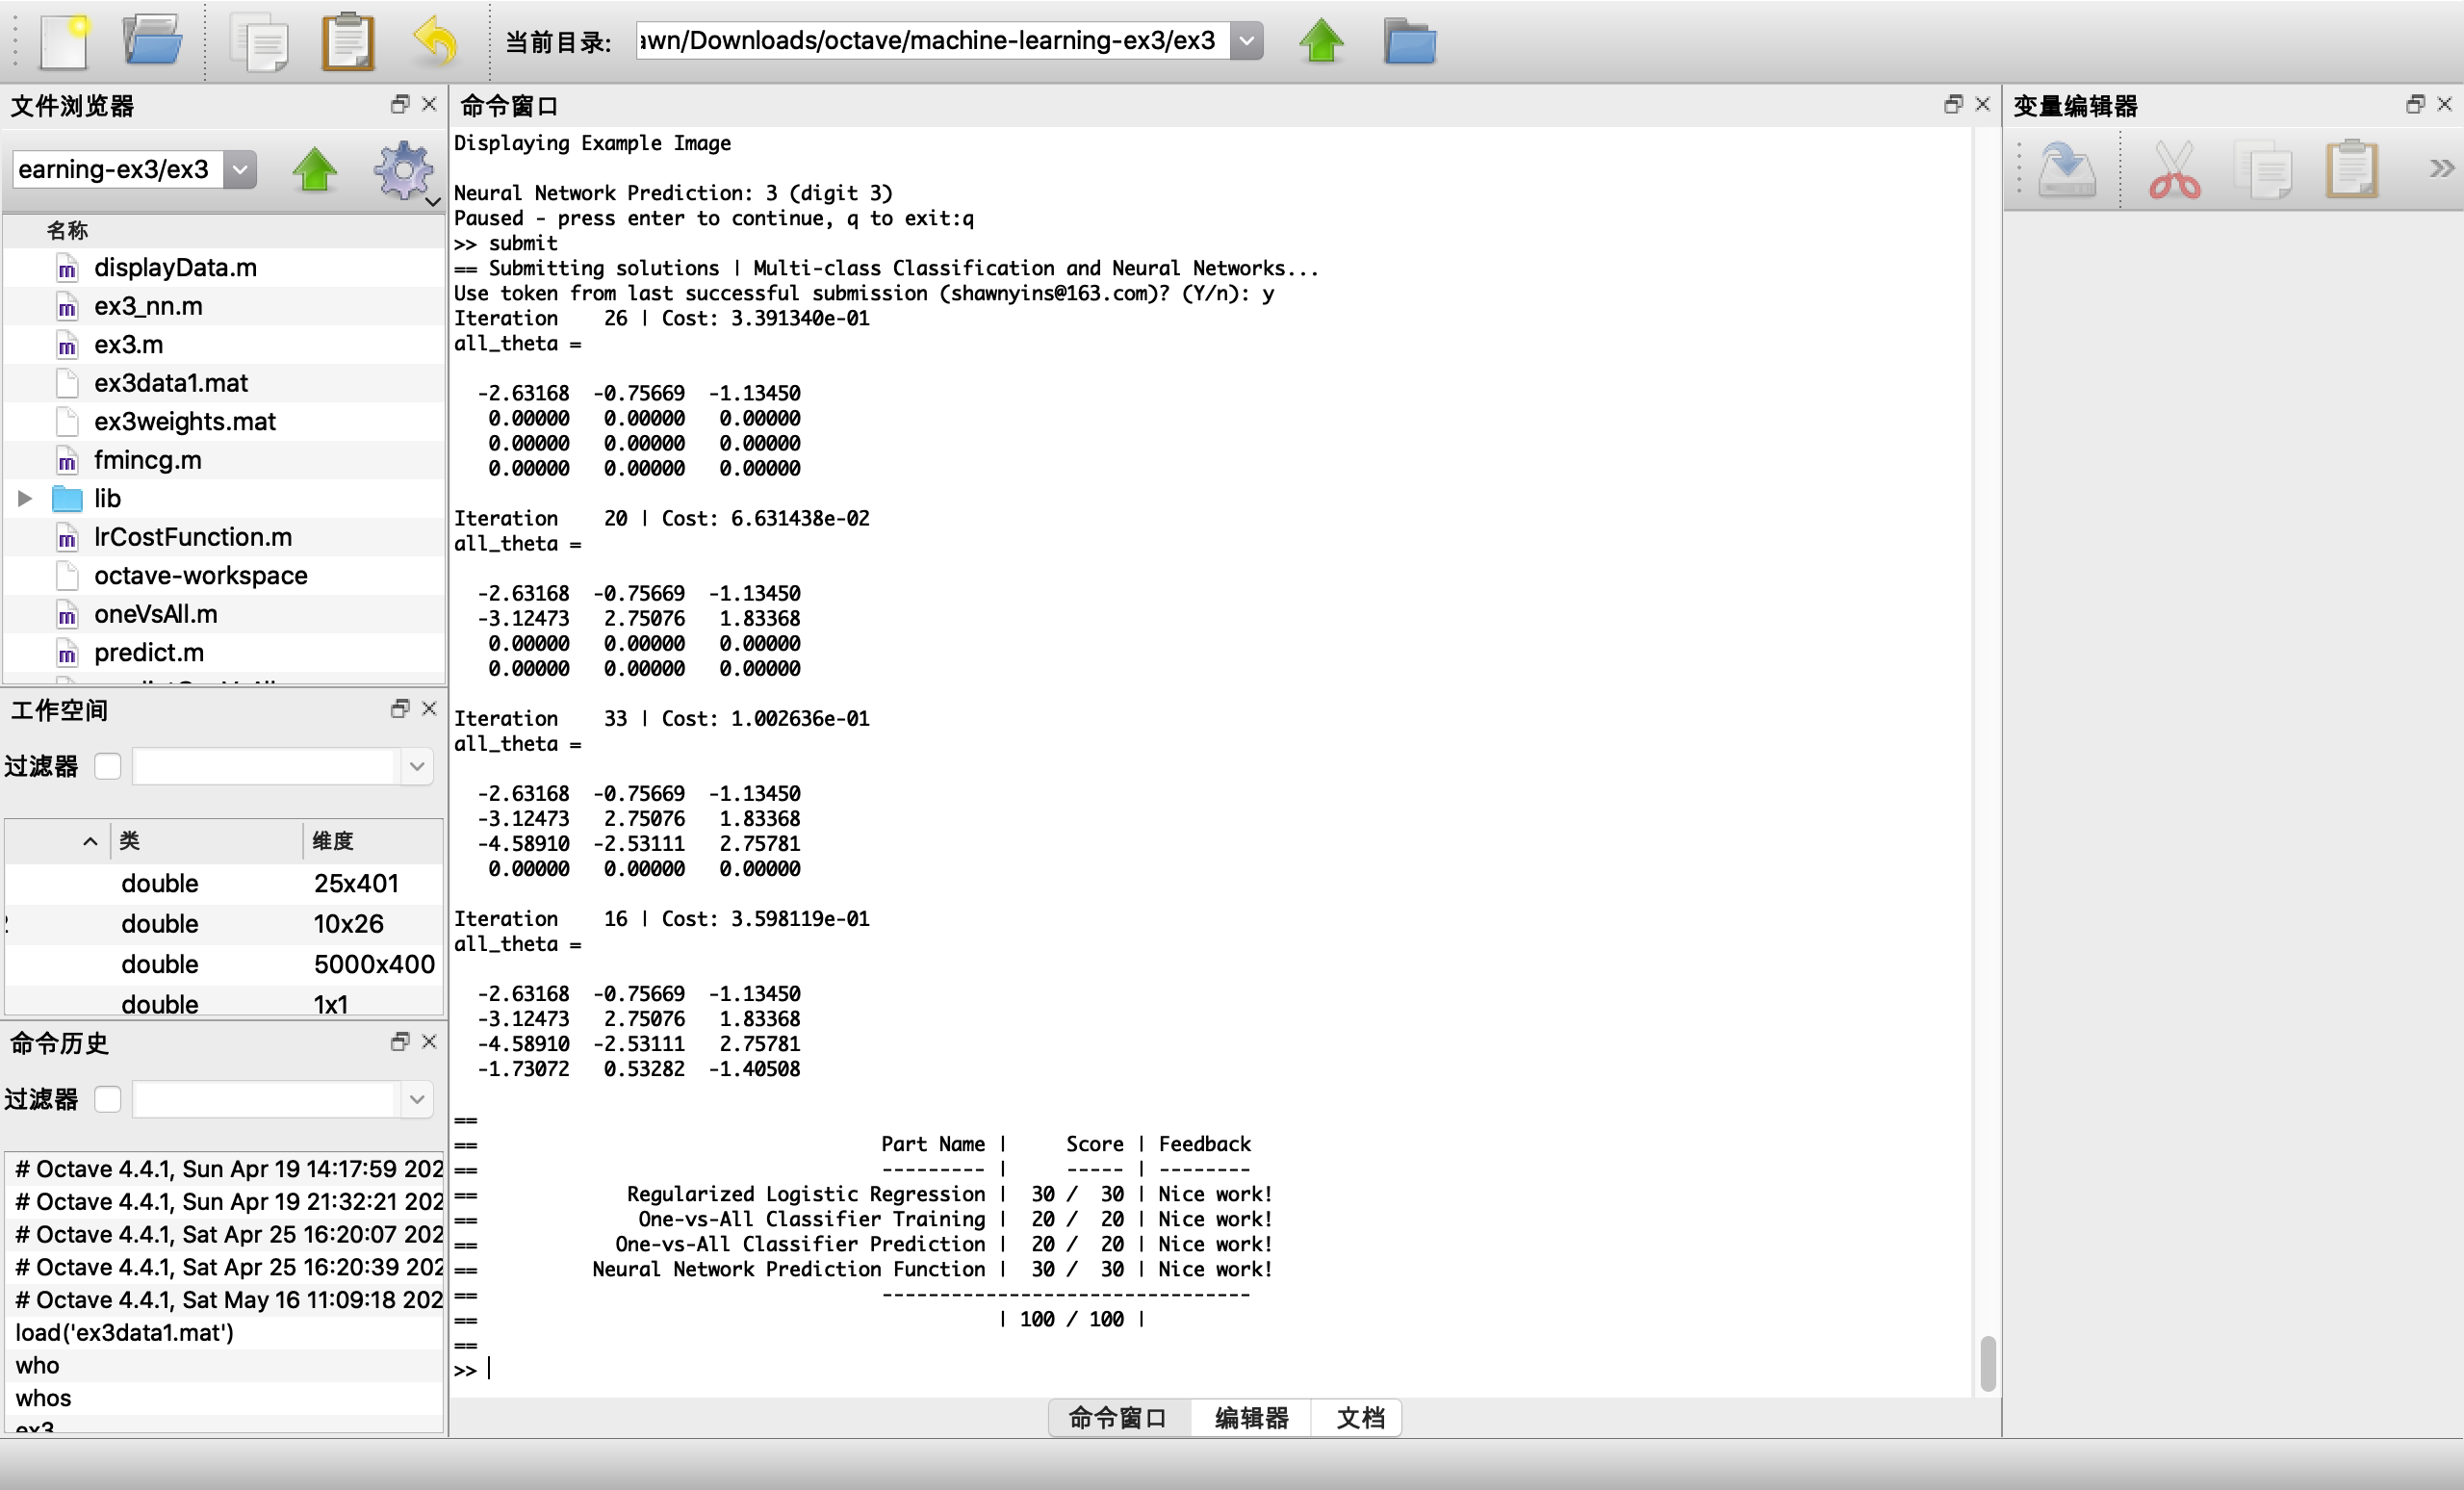
Task: Browse directories with the blue folder icon
Action: coord(1410,42)
